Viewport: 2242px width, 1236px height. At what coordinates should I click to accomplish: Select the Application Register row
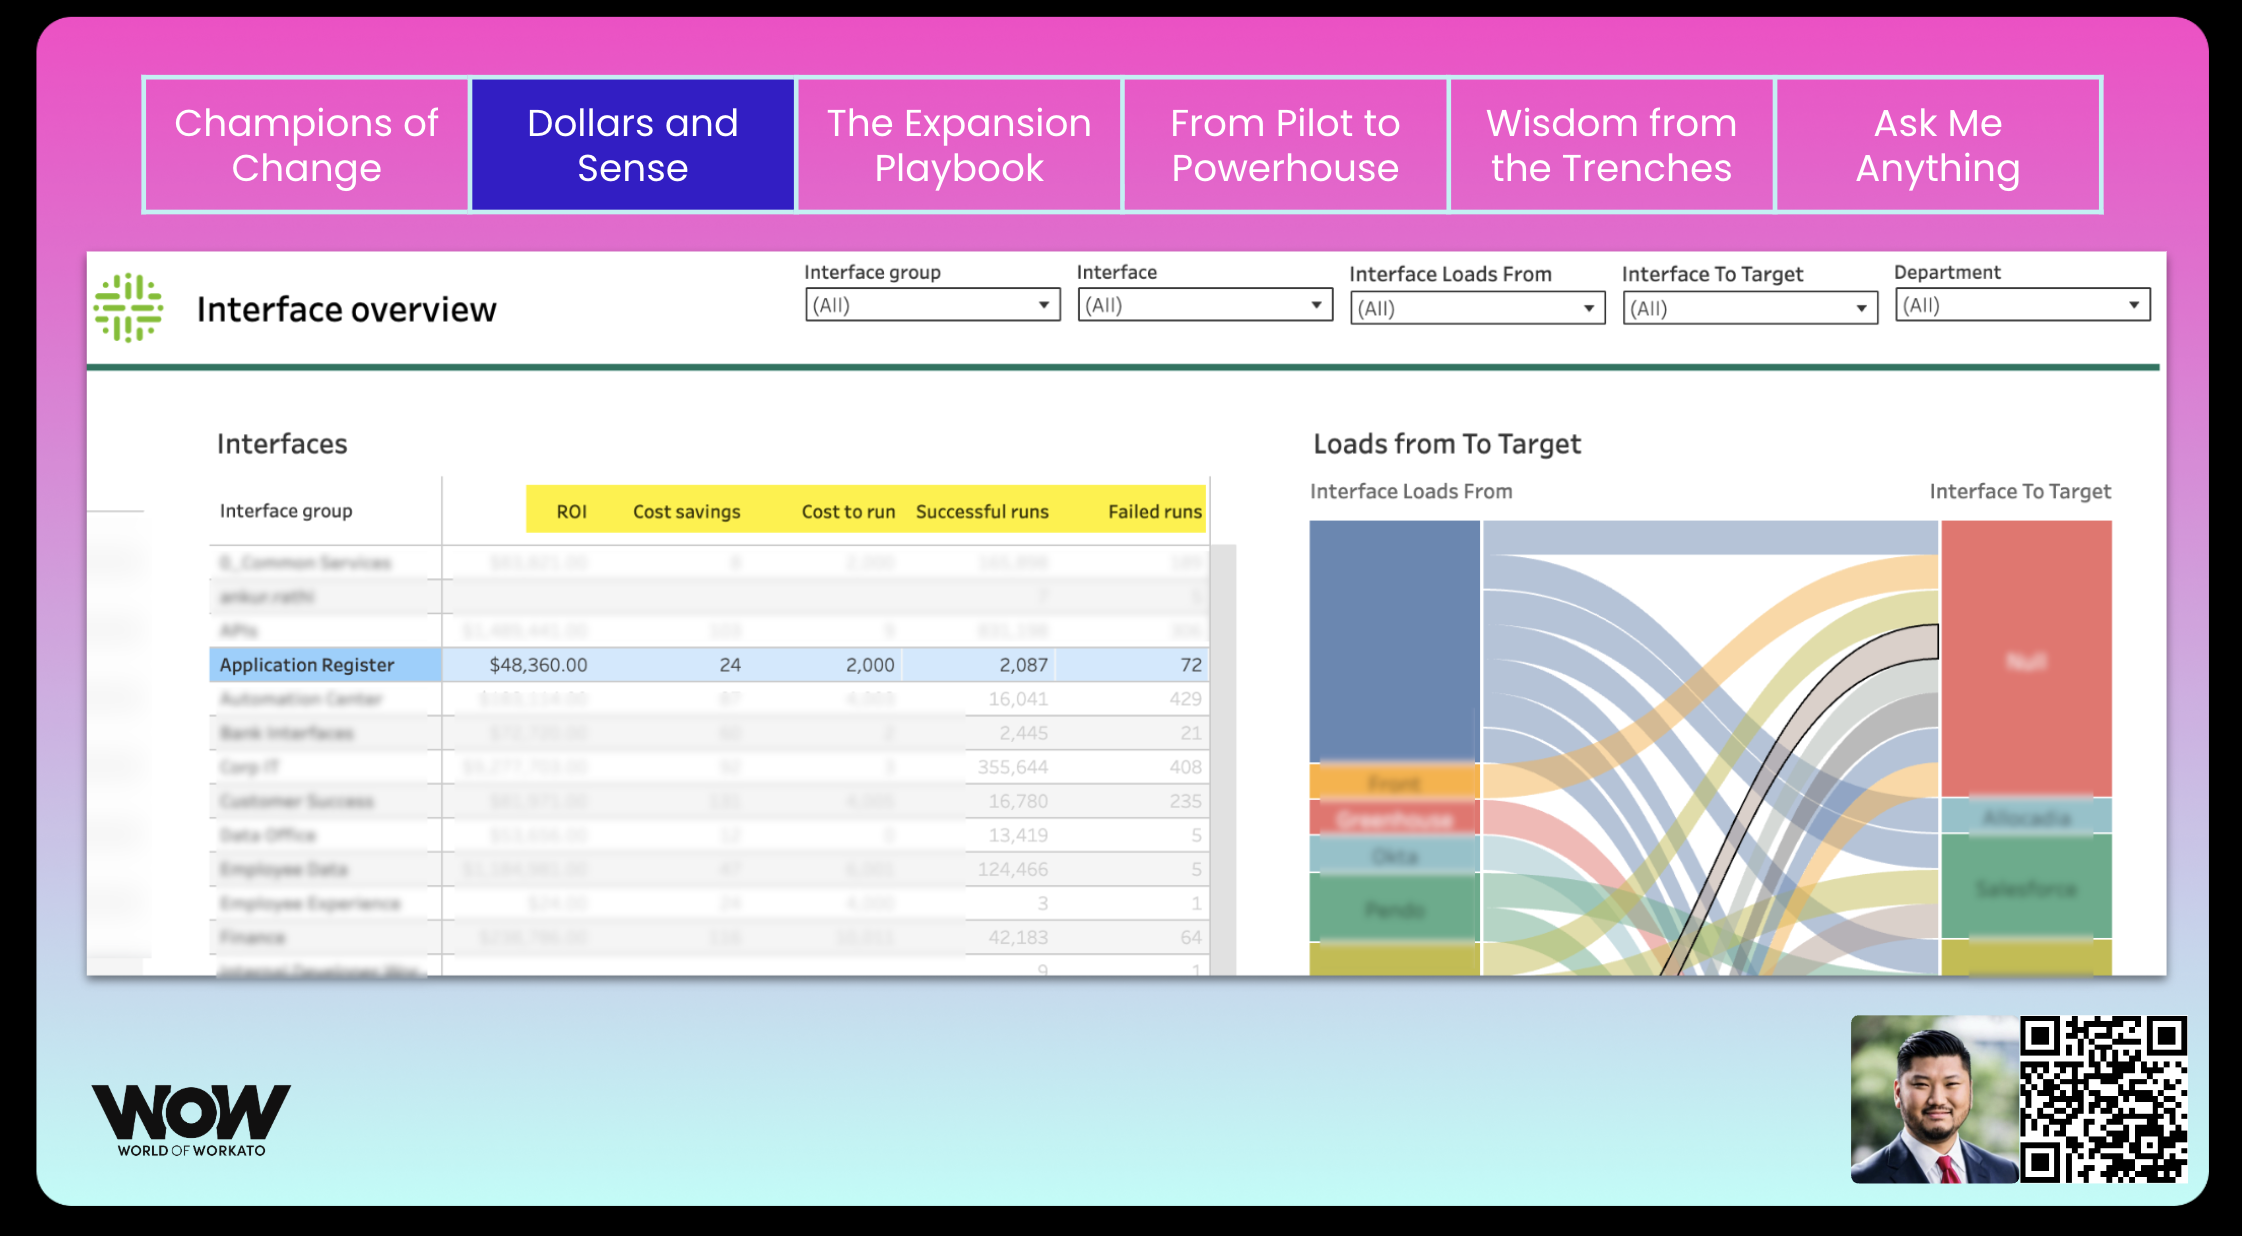click(307, 665)
